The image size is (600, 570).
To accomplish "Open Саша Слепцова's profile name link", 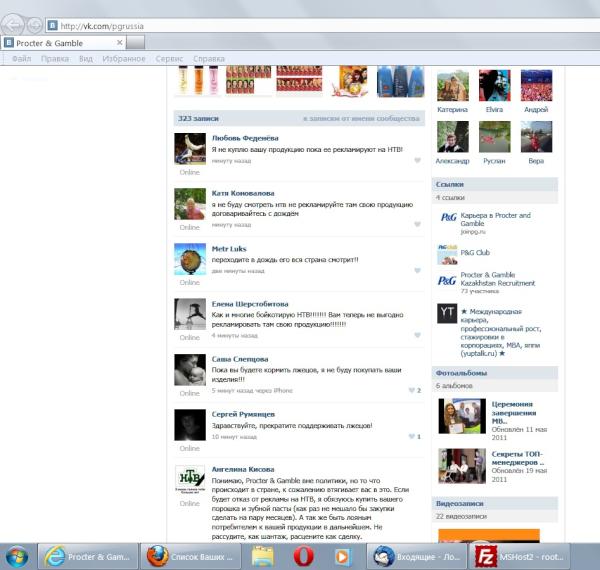I will coord(240,359).
